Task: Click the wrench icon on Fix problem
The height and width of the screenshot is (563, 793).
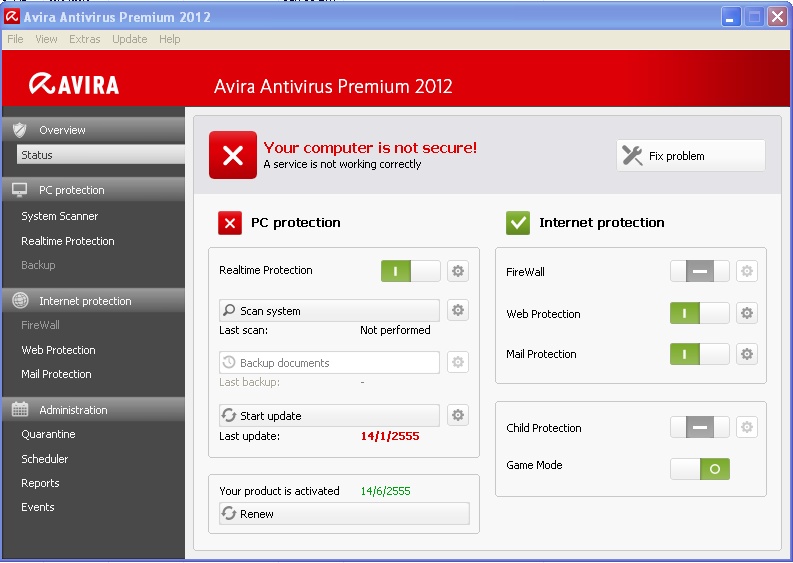Action: pyautogui.click(x=632, y=156)
